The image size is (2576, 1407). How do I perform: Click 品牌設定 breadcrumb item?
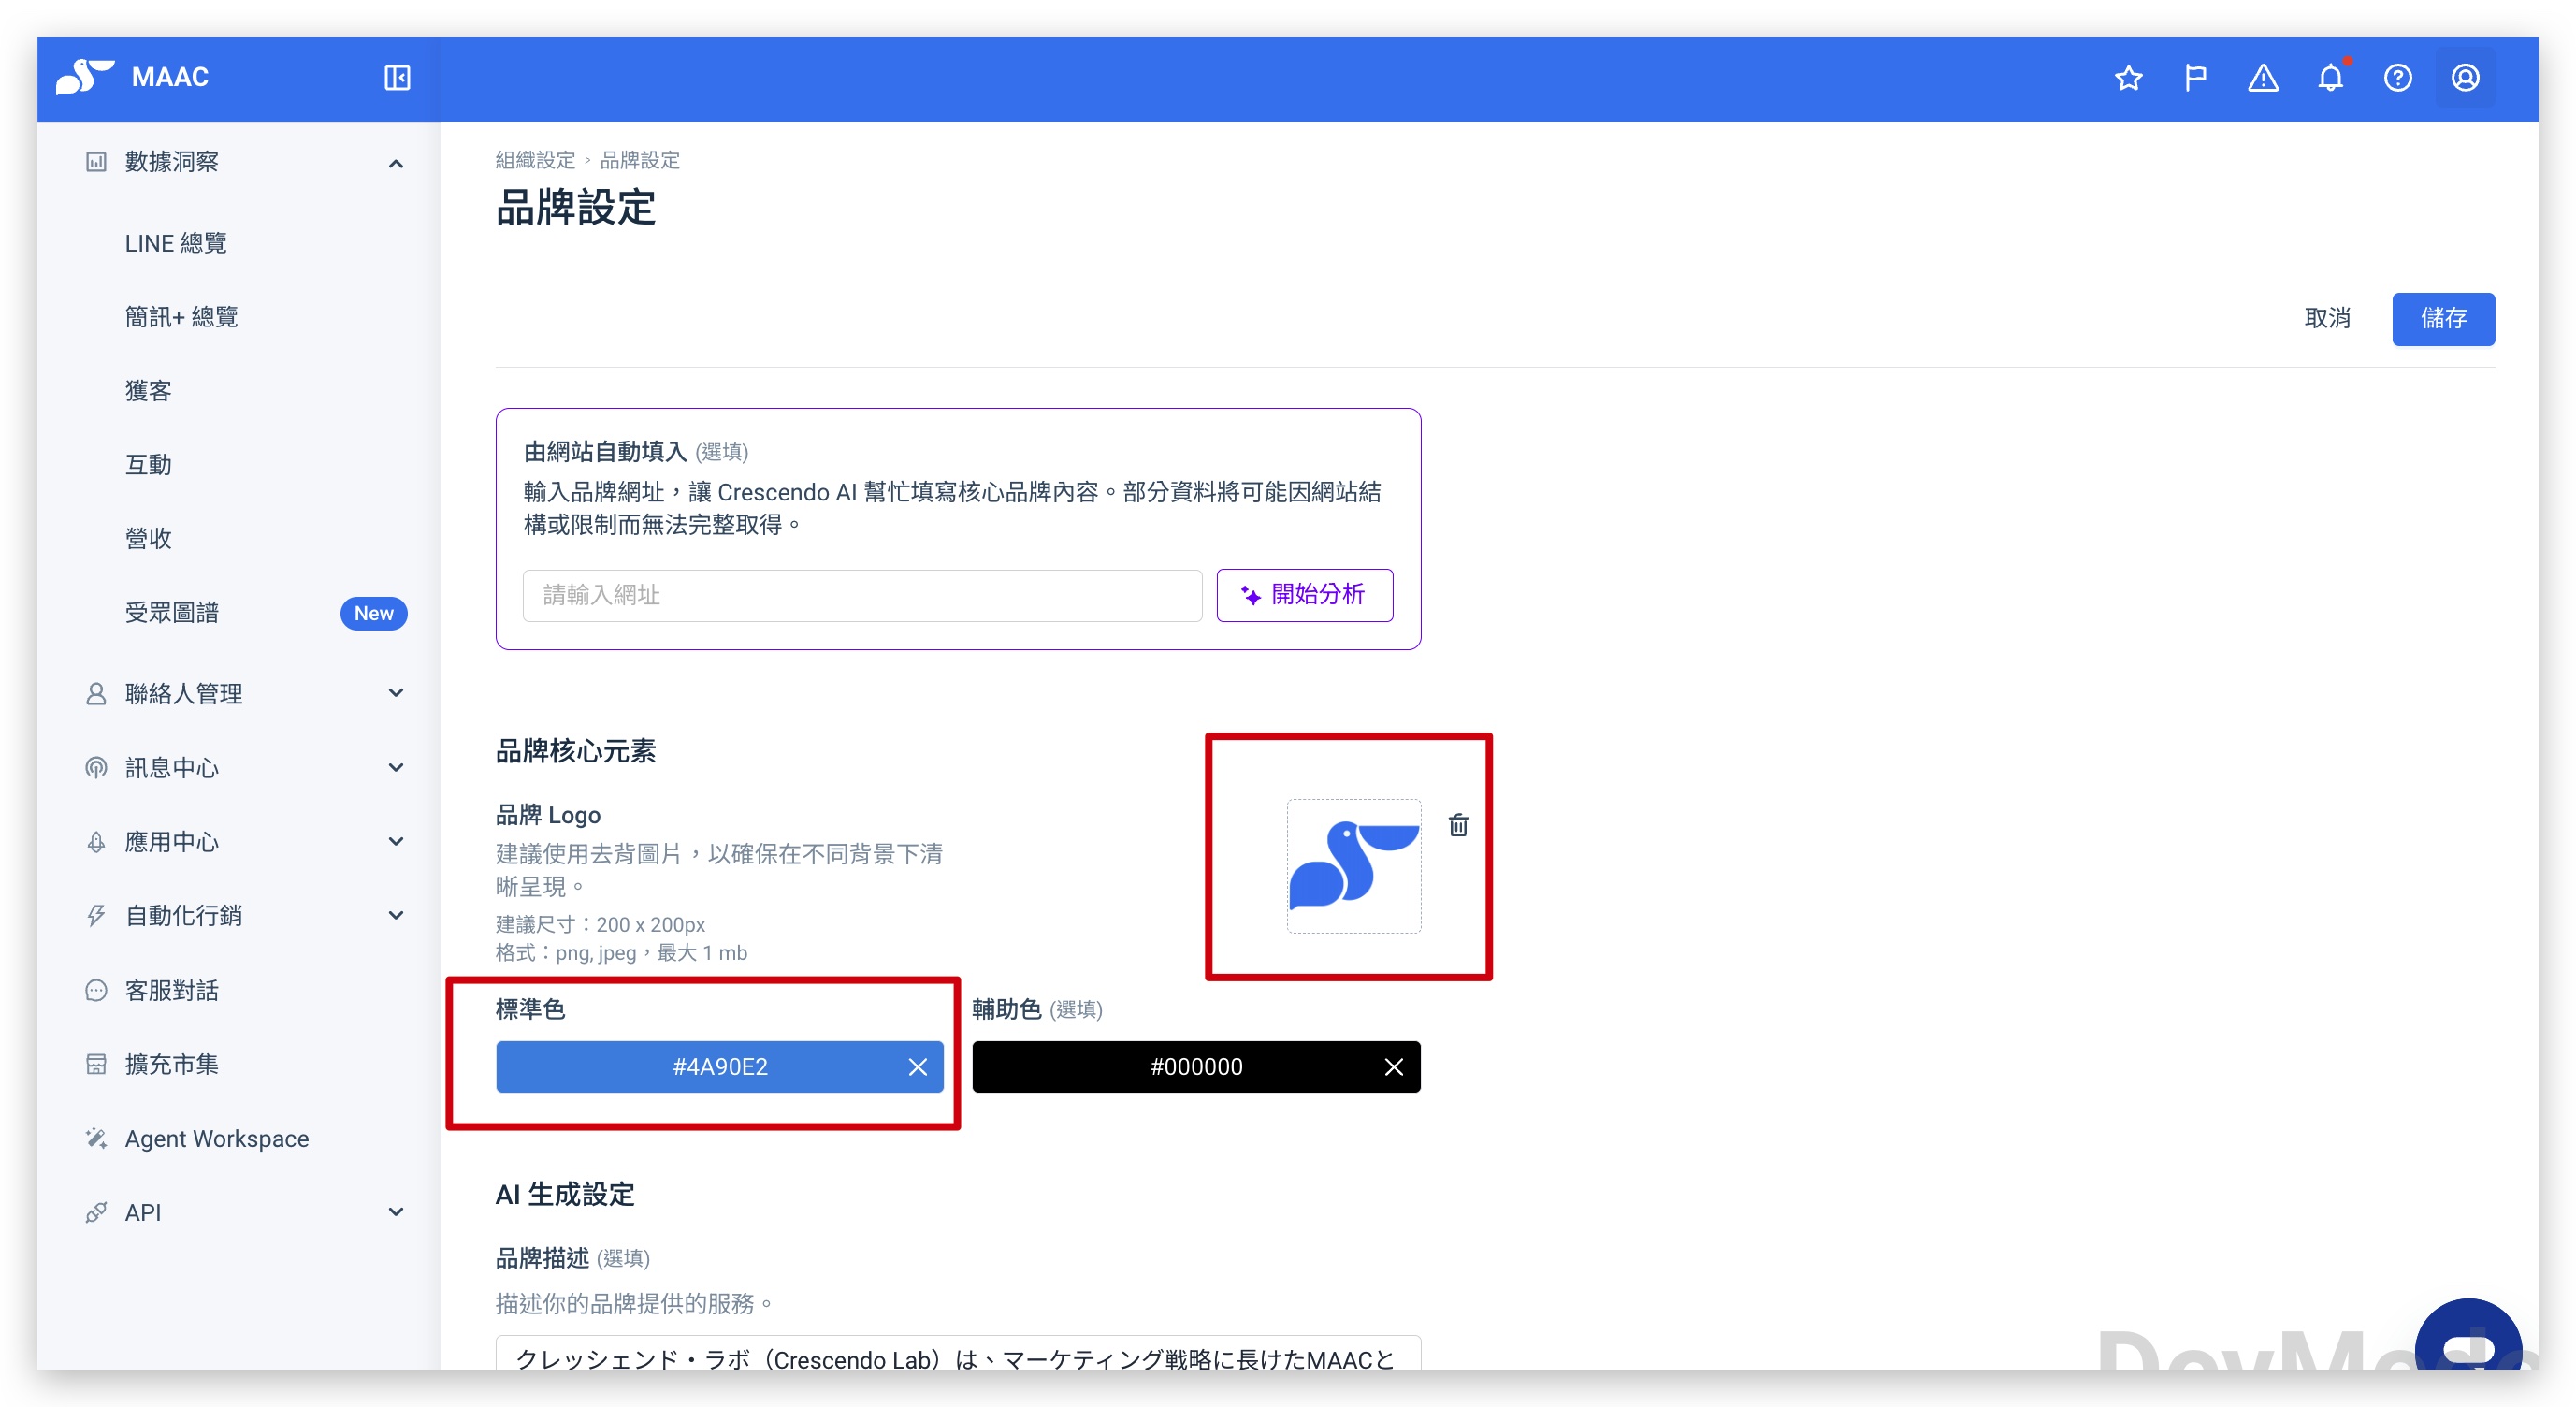click(639, 160)
